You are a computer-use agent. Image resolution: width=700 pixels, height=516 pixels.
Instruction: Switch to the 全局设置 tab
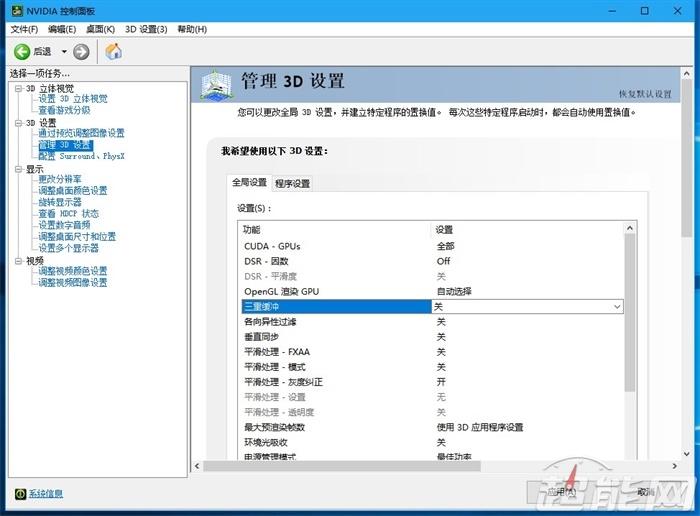(x=249, y=183)
